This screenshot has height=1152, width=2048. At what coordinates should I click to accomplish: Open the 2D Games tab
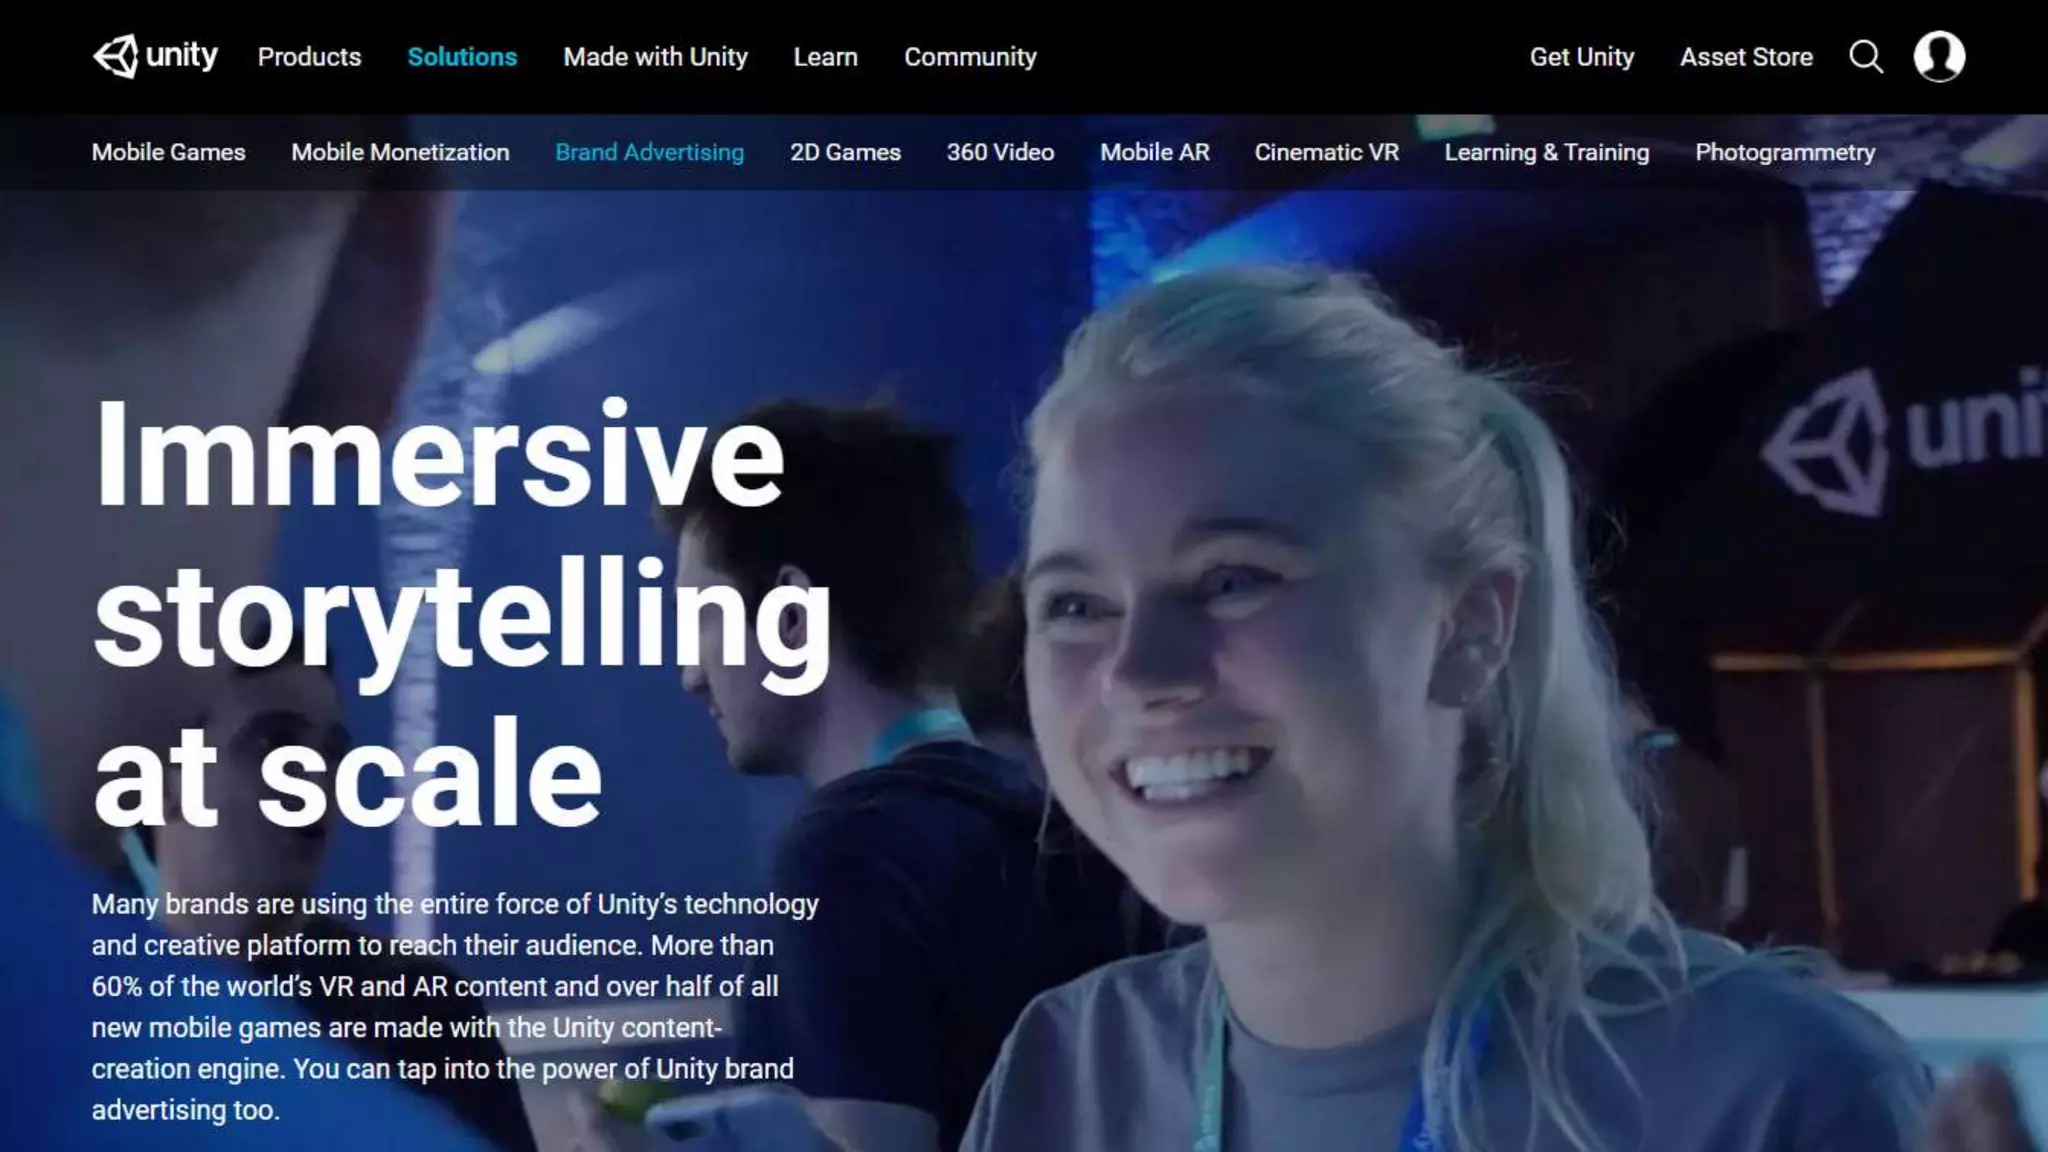pyautogui.click(x=845, y=152)
